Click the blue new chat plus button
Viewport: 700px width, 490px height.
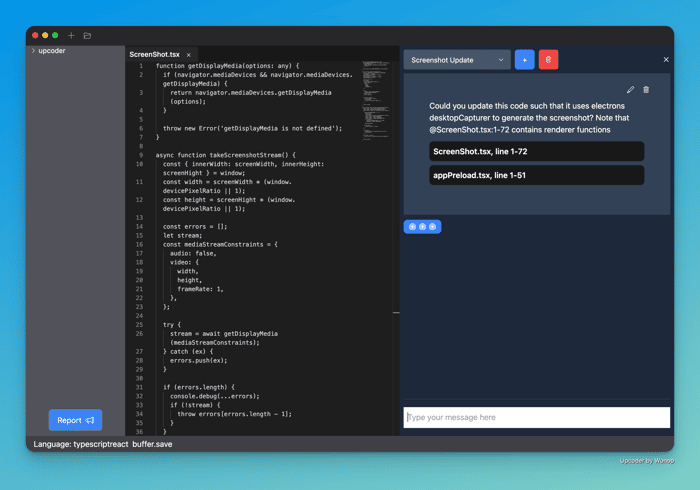click(x=525, y=60)
